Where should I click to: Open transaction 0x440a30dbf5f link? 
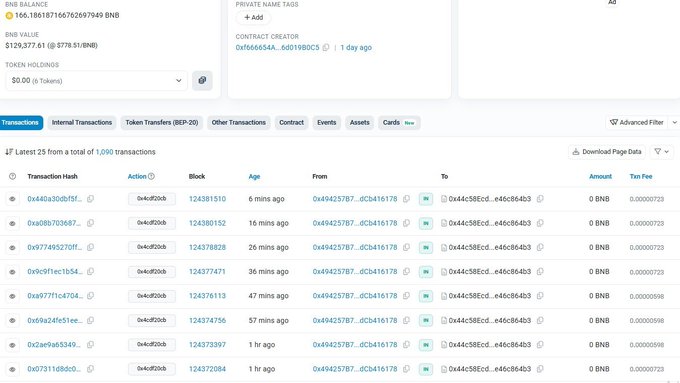coord(55,199)
